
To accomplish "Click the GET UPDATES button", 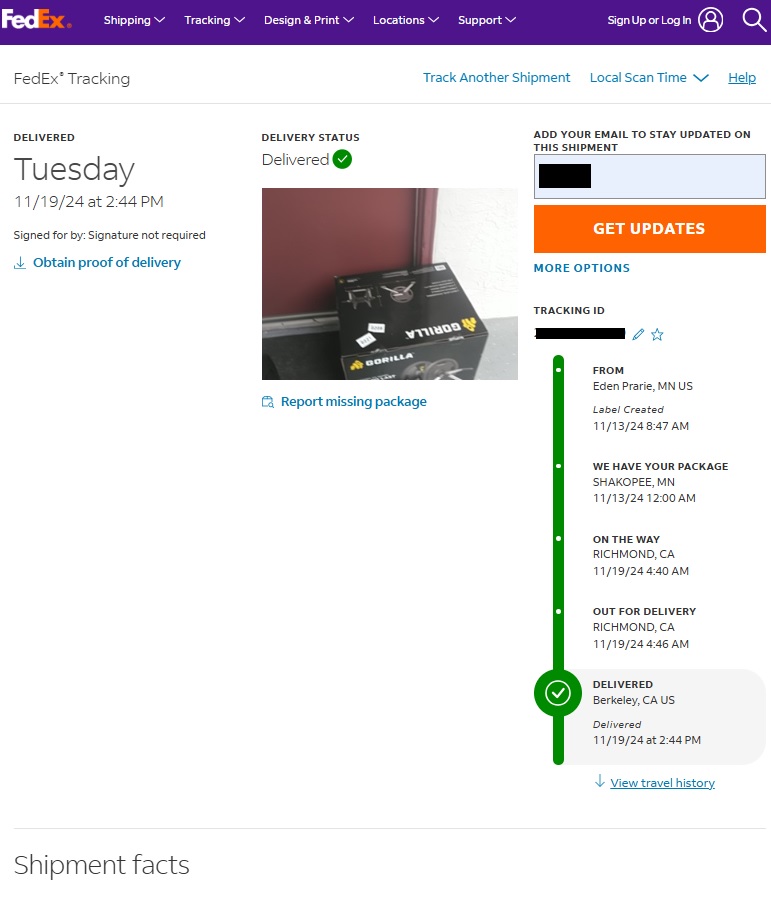I will click(650, 229).
